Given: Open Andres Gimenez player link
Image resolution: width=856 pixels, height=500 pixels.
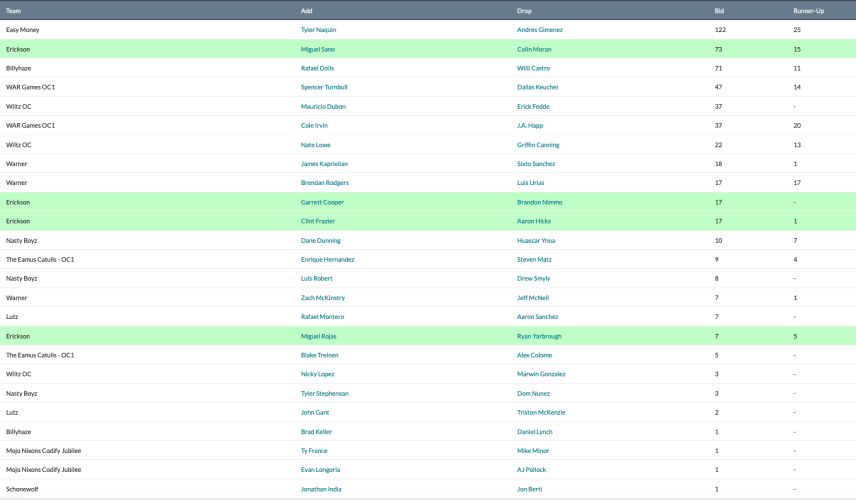Looking at the screenshot, I should click(x=539, y=30).
